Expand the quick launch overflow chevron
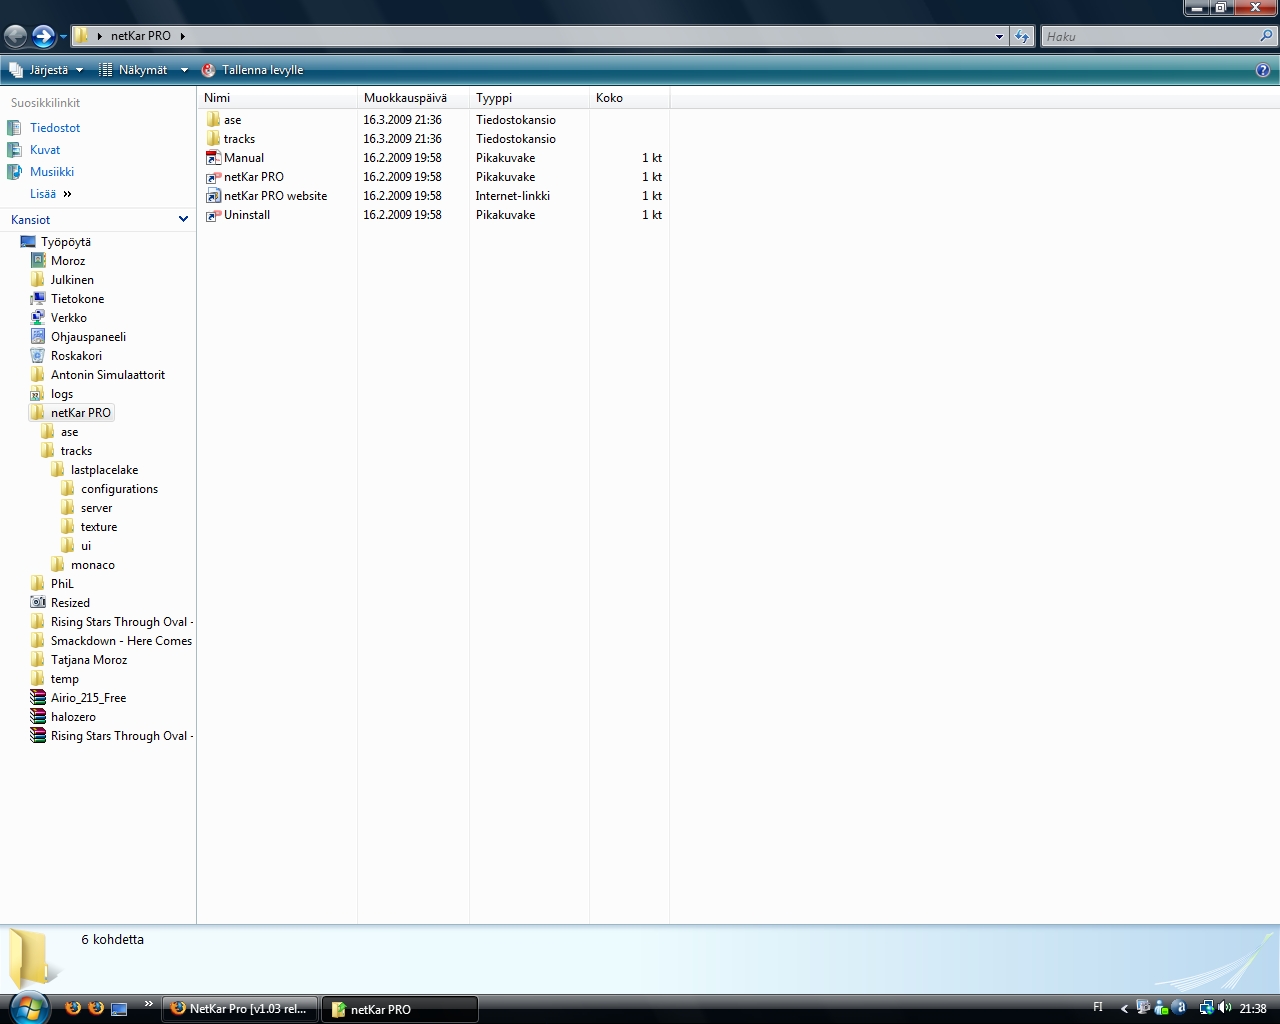1280x1024 pixels. tap(149, 1004)
